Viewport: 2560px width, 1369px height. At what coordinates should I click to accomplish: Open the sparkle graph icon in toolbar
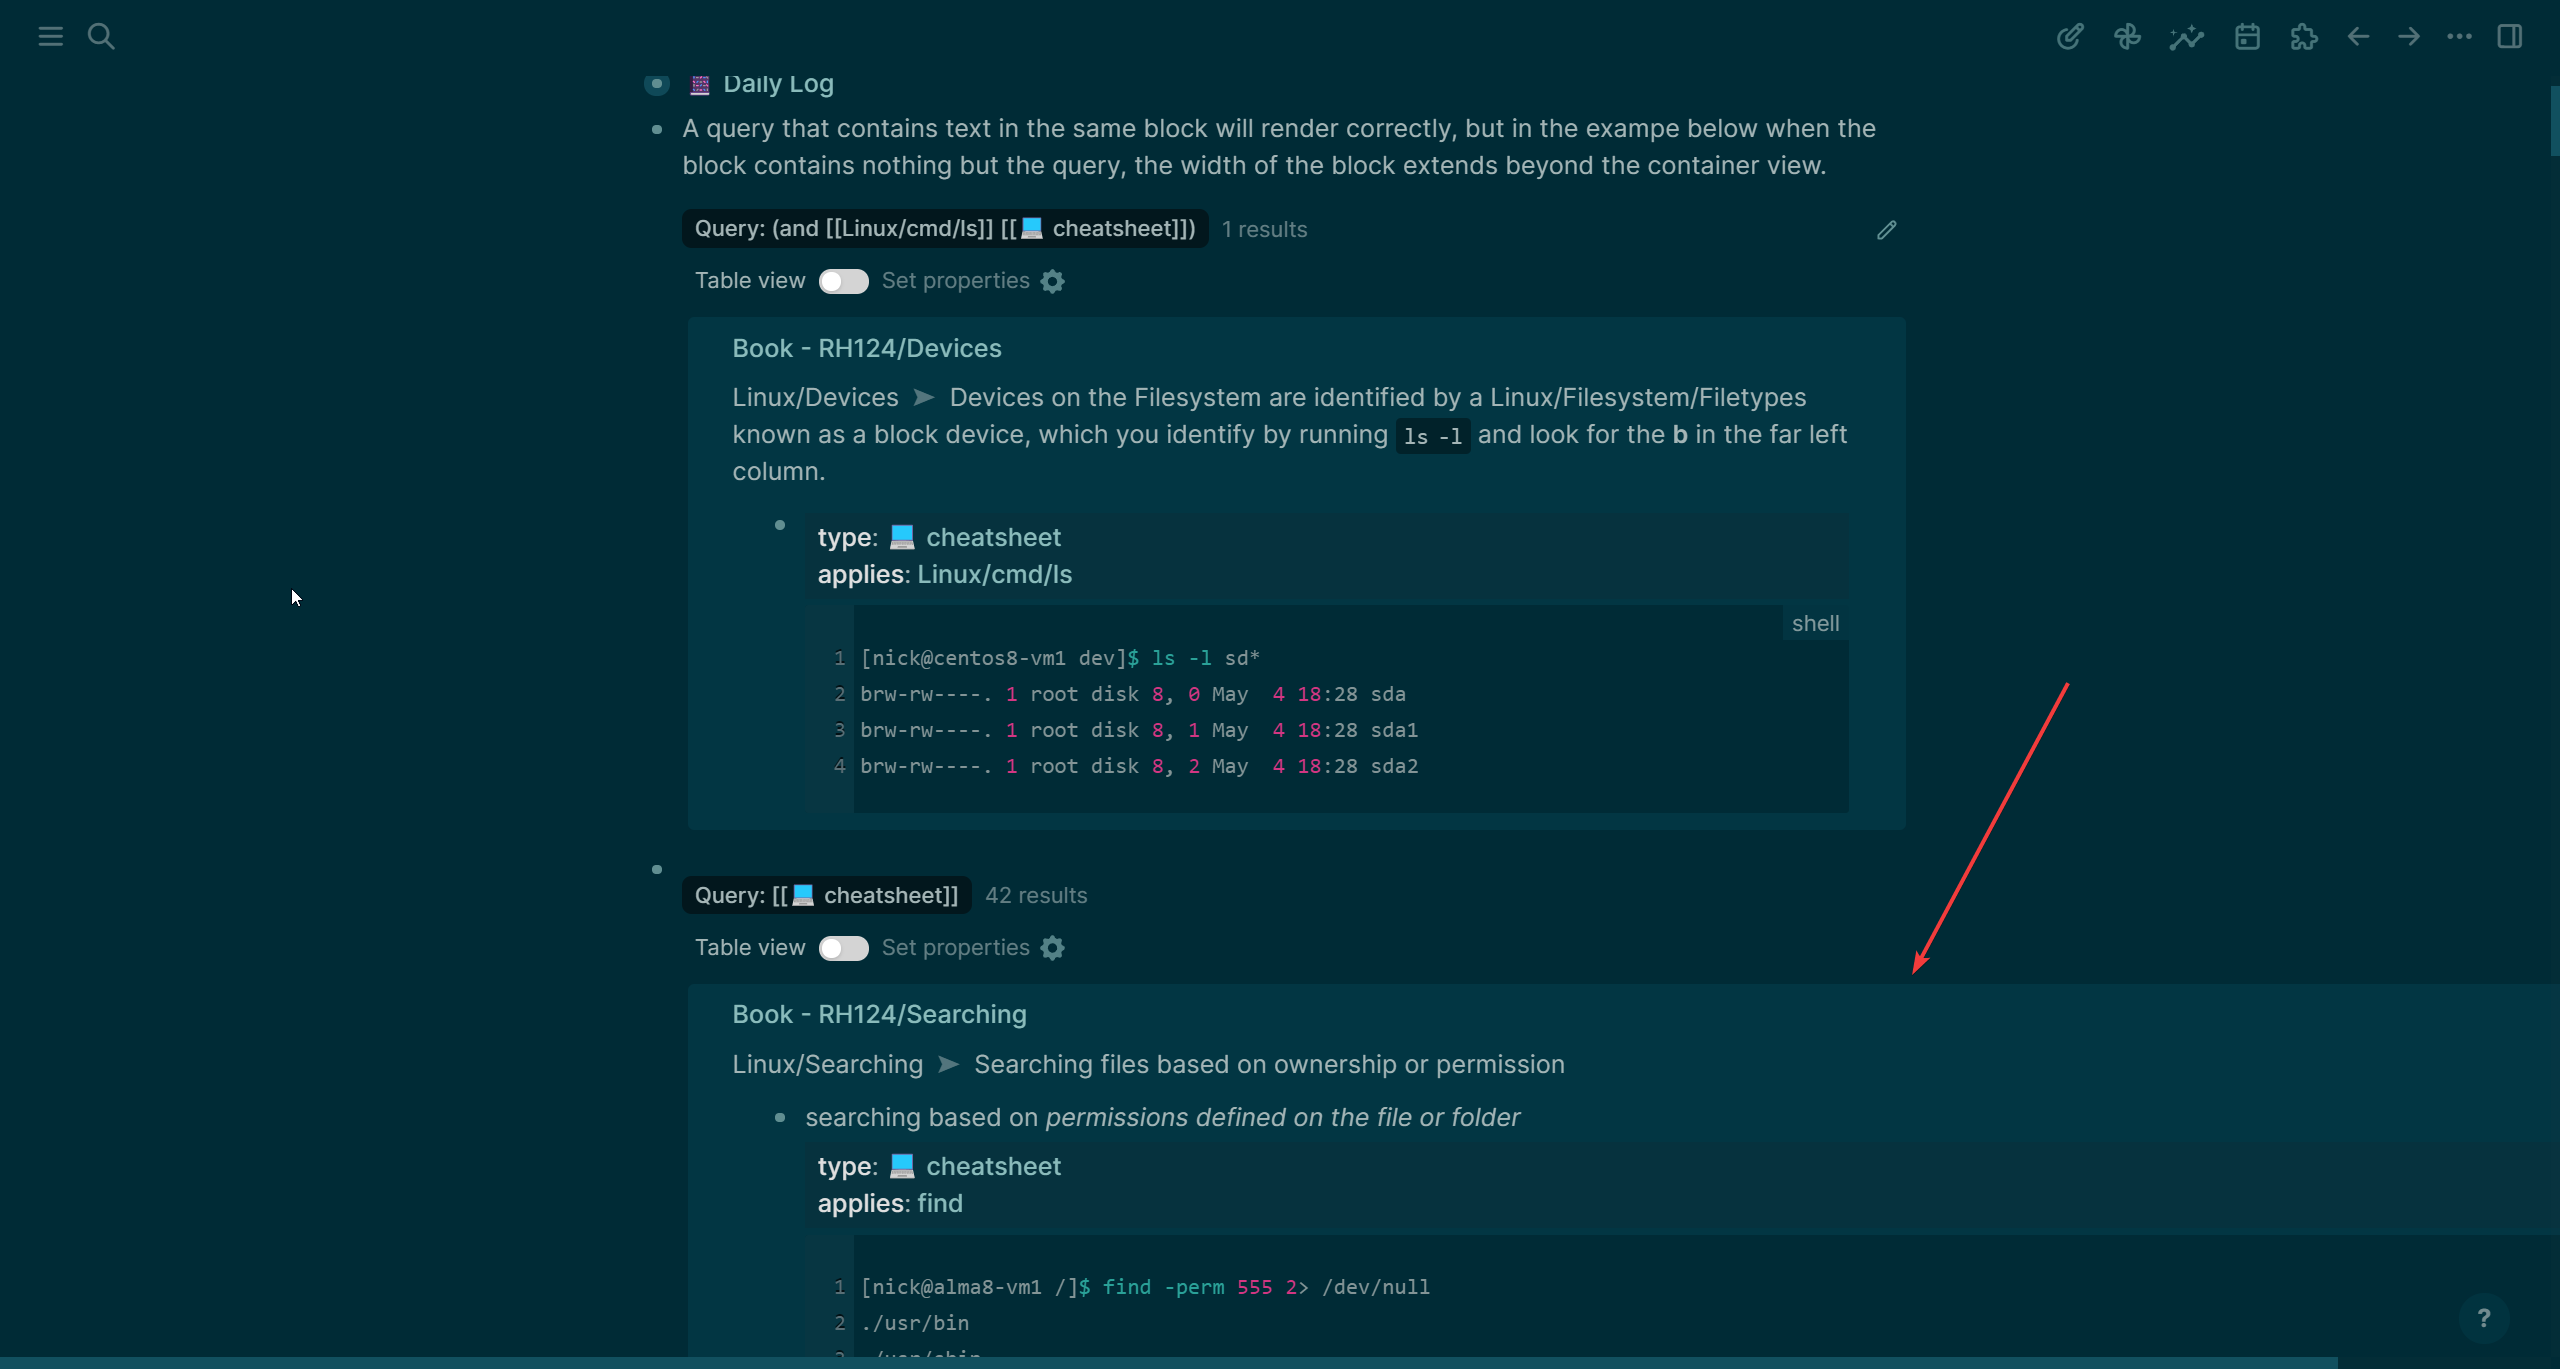pos(2186,36)
